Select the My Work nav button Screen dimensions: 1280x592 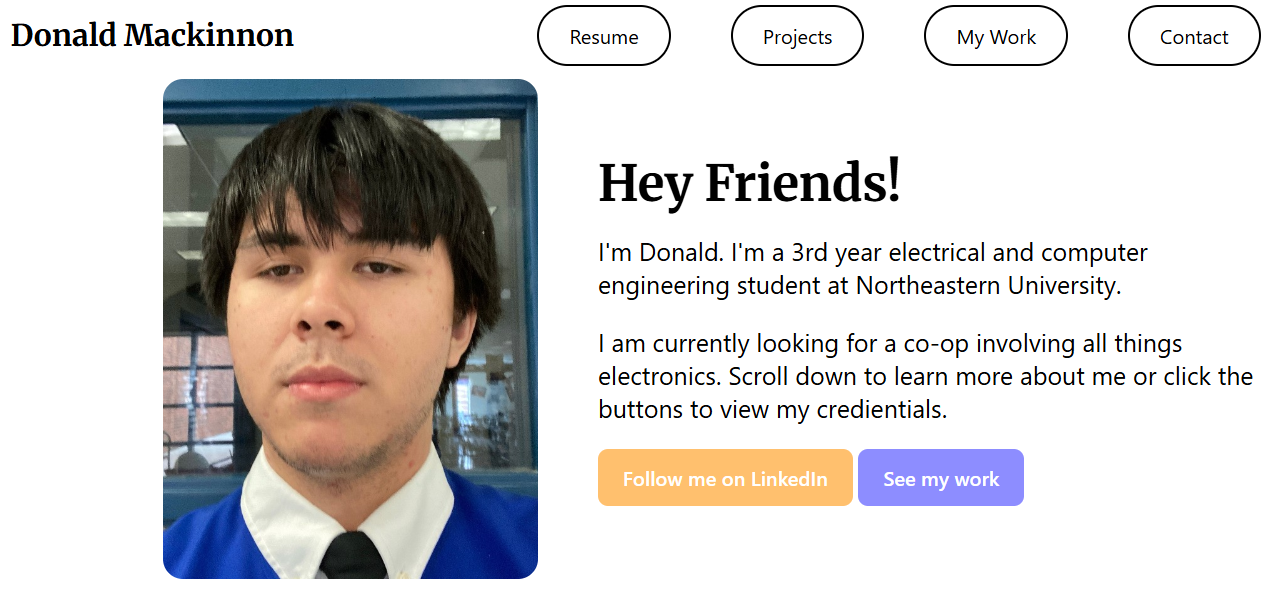click(995, 37)
